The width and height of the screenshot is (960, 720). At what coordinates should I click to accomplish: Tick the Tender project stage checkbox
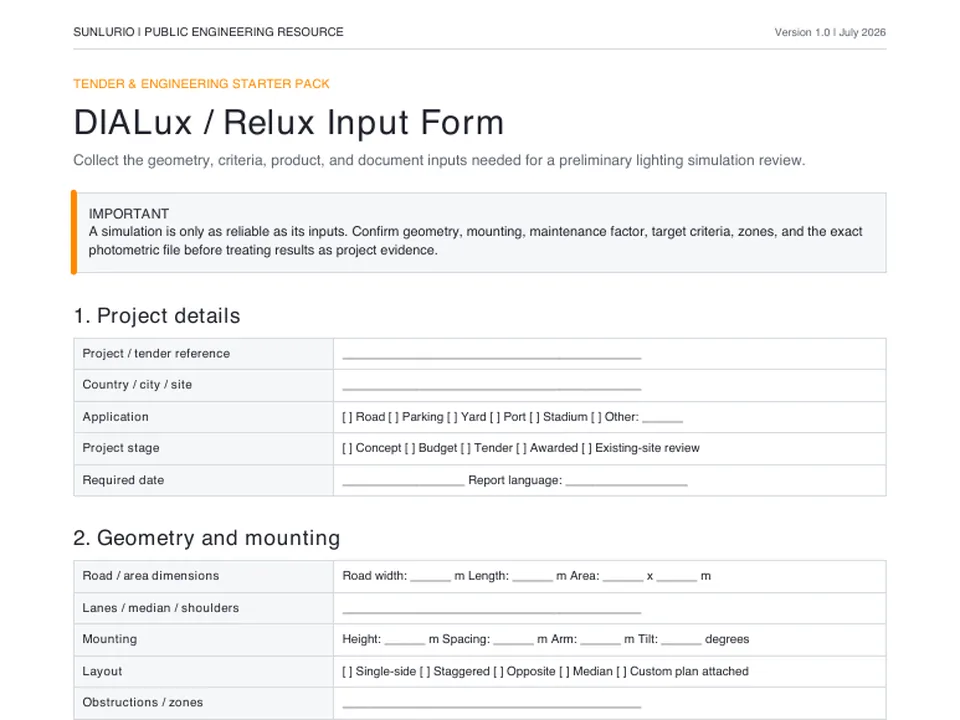coord(466,448)
